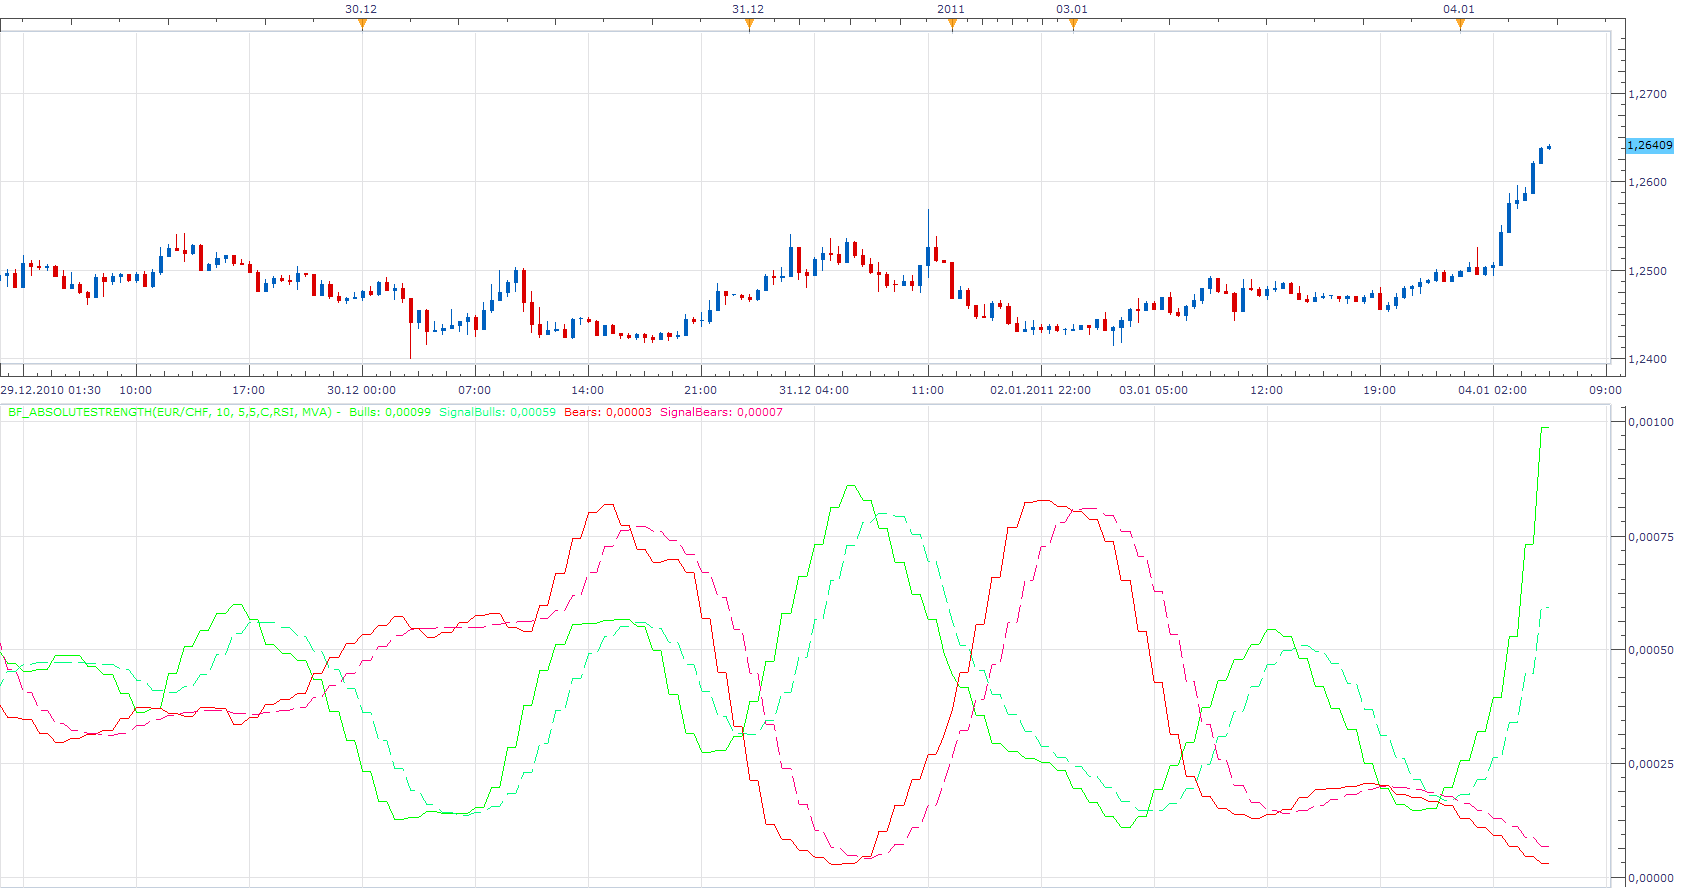Image resolution: width=1682 pixels, height=888 pixels.
Task: Select the 0,00075 indicator axis label
Action: point(1650,537)
